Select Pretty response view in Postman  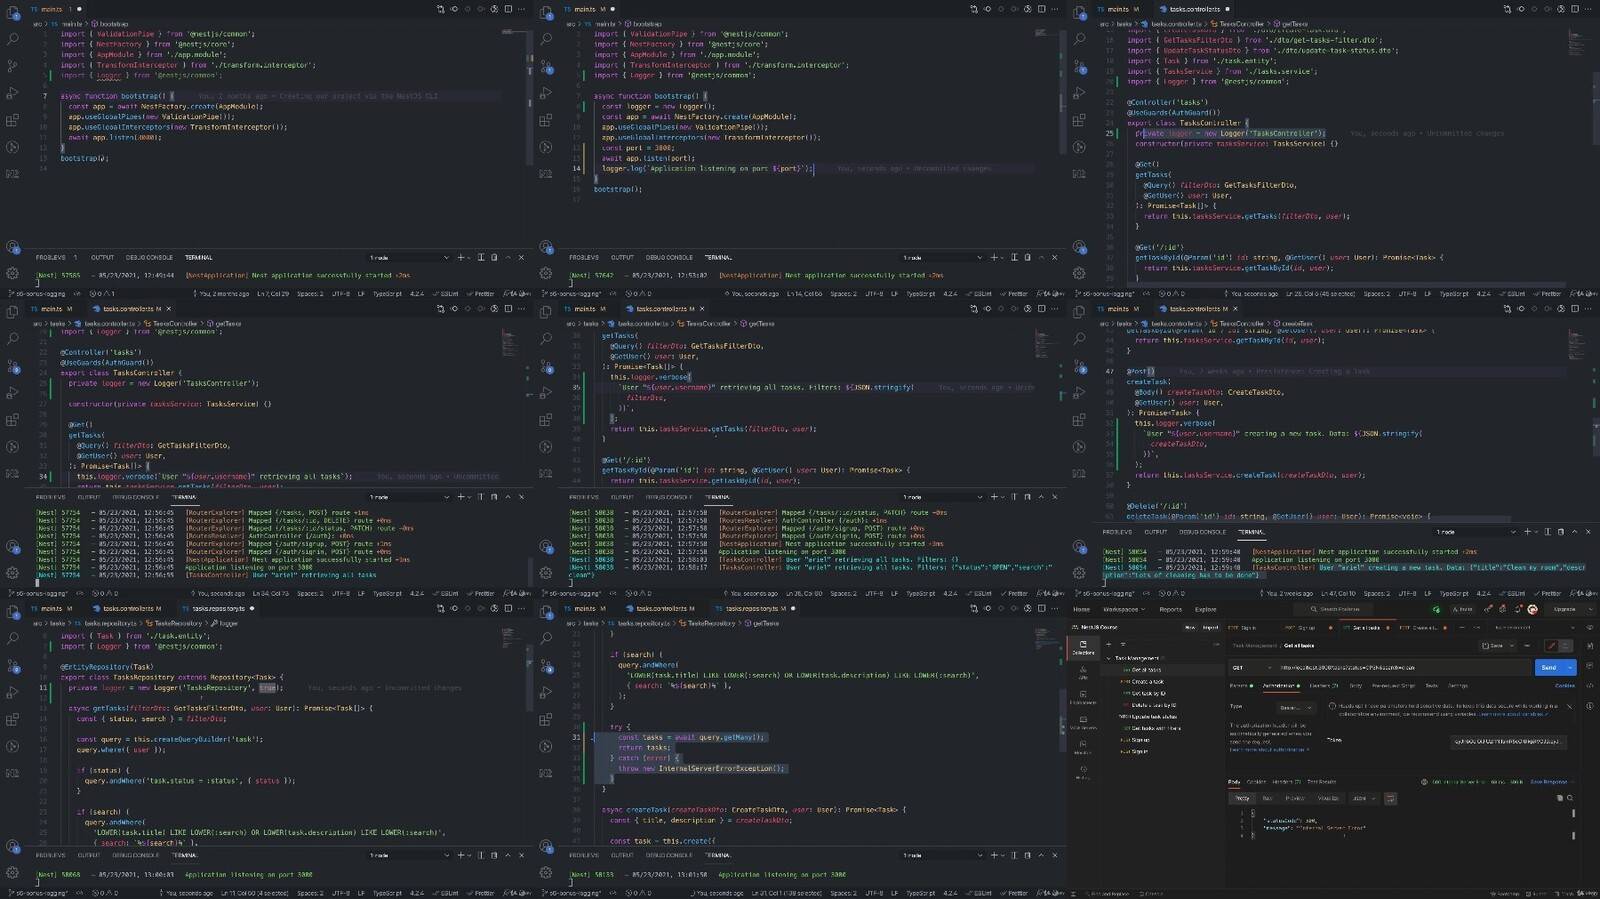click(x=1242, y=798)
